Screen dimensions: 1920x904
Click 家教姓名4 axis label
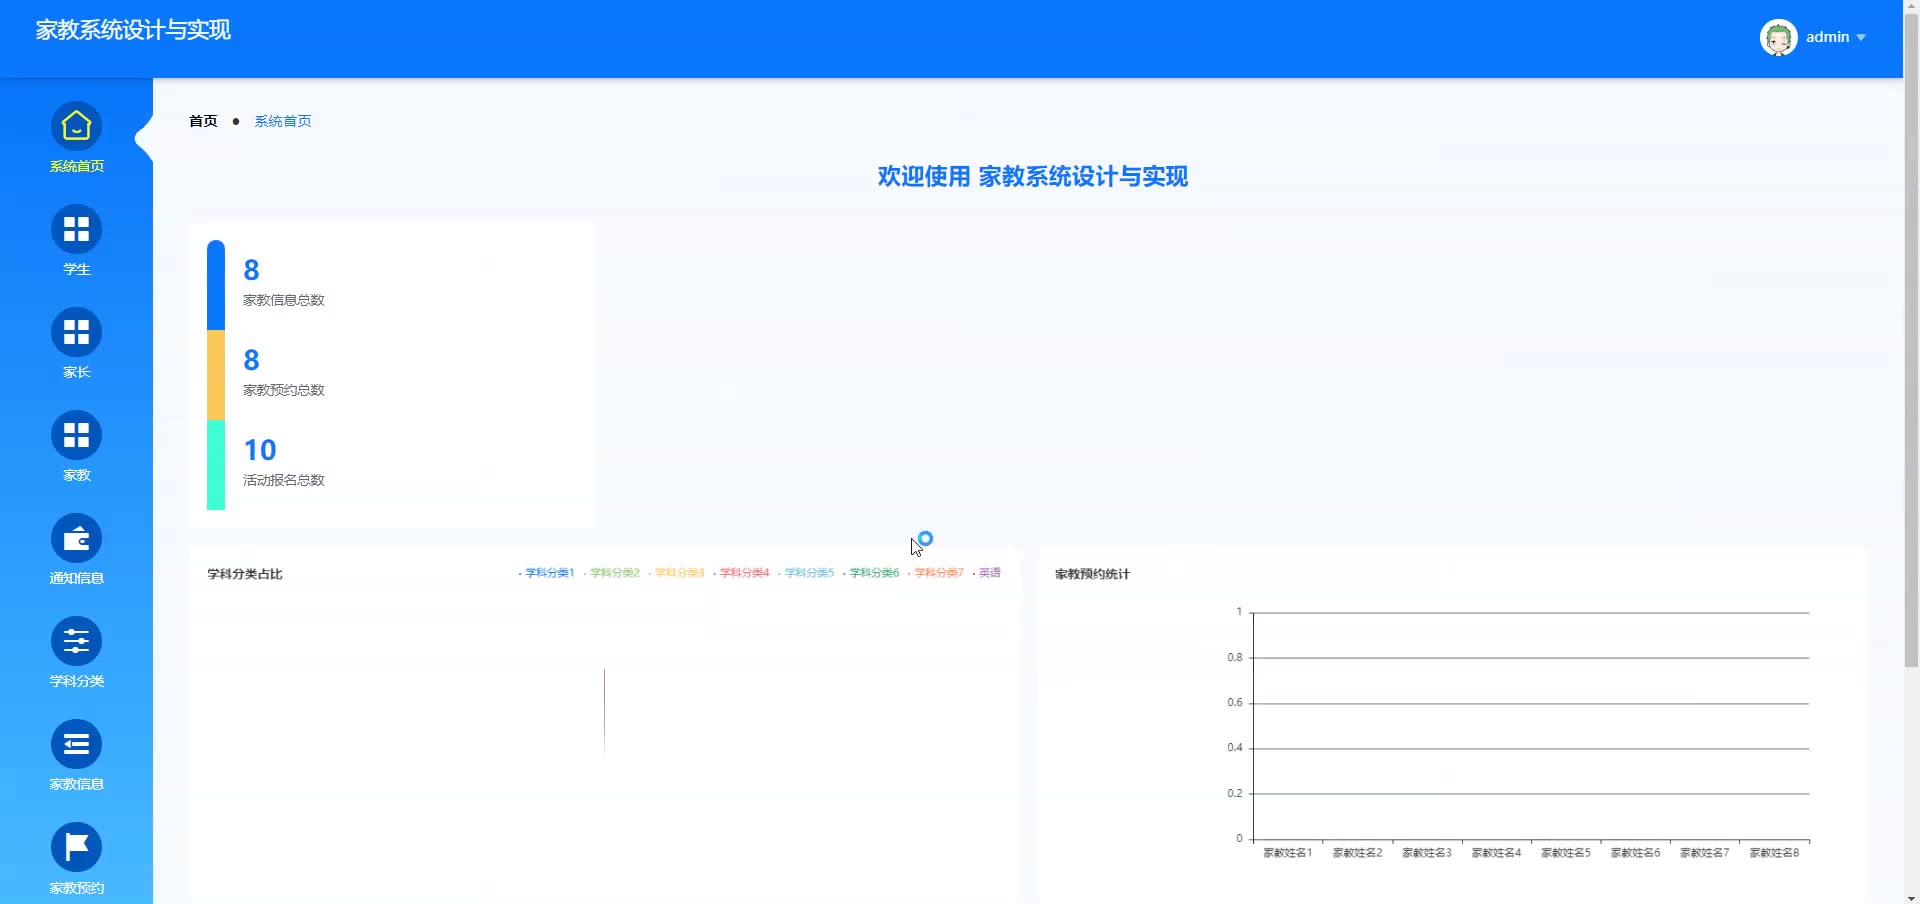click(1496, 853)
